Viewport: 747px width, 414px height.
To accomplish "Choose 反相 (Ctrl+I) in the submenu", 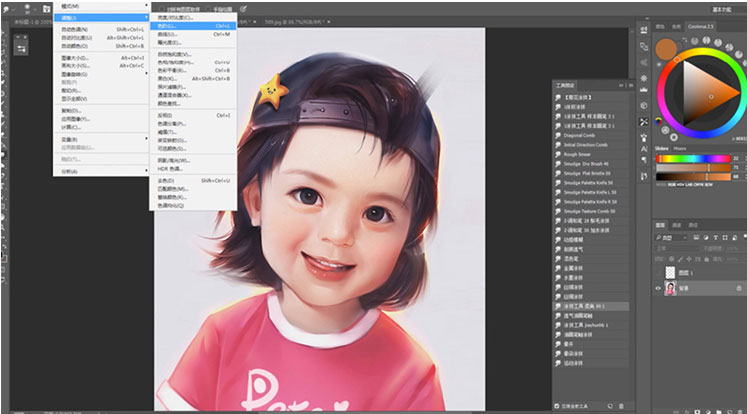I will pos(193,115).
